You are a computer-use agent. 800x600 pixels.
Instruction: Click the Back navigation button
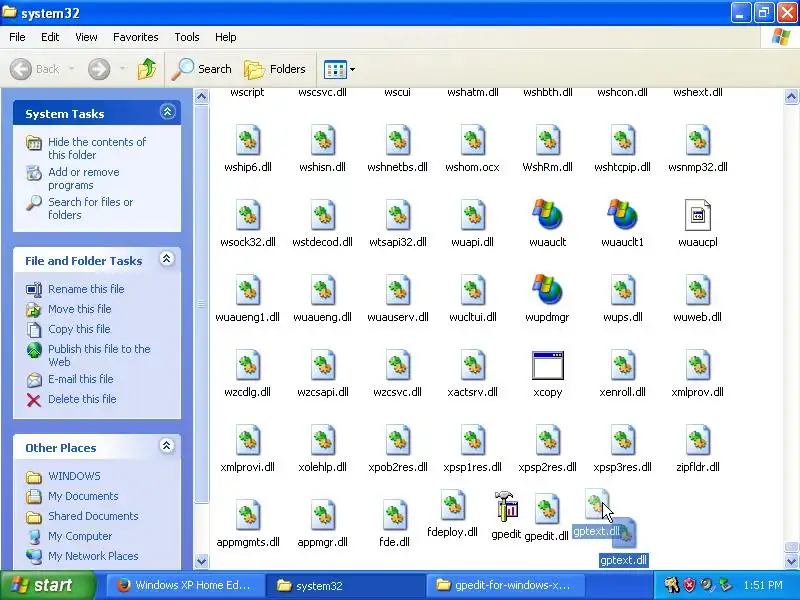tap(35, 69)
